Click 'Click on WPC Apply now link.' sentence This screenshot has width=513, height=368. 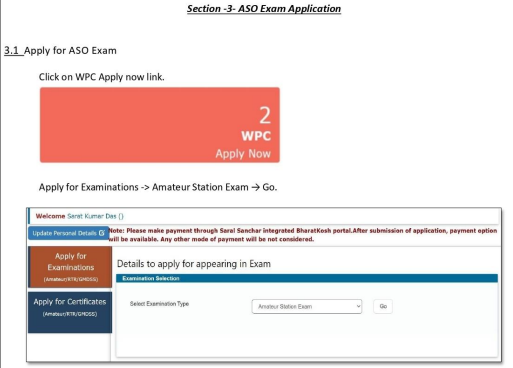pos(102,77)
